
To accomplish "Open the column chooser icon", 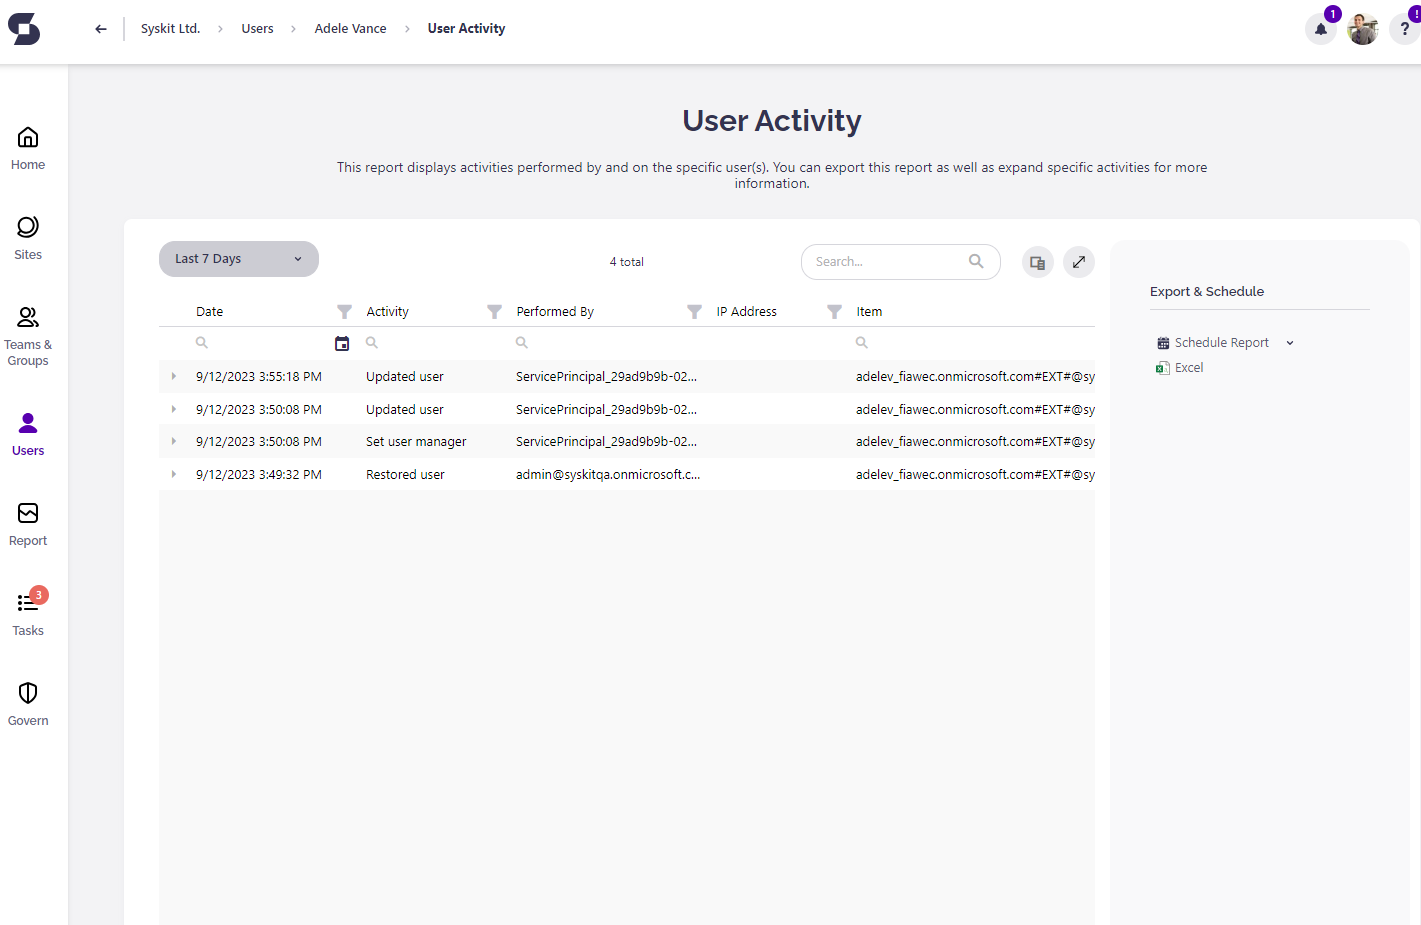I will 1037,261.
